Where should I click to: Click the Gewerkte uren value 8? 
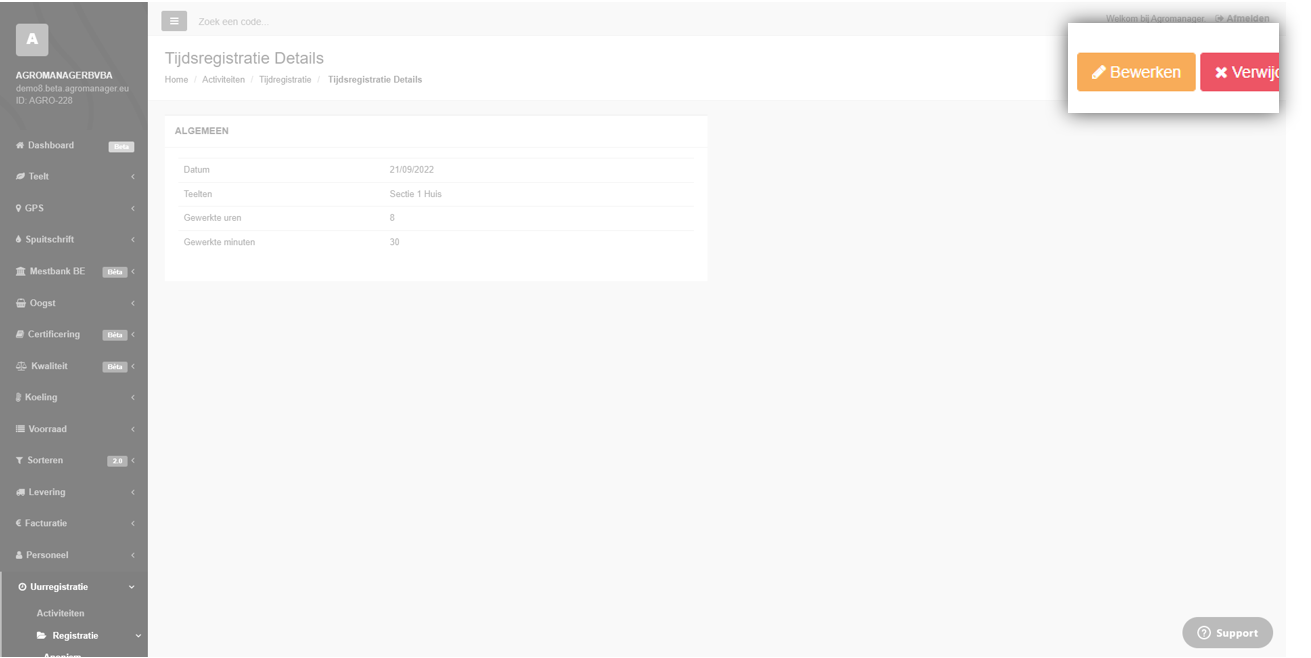click(392, 218)
